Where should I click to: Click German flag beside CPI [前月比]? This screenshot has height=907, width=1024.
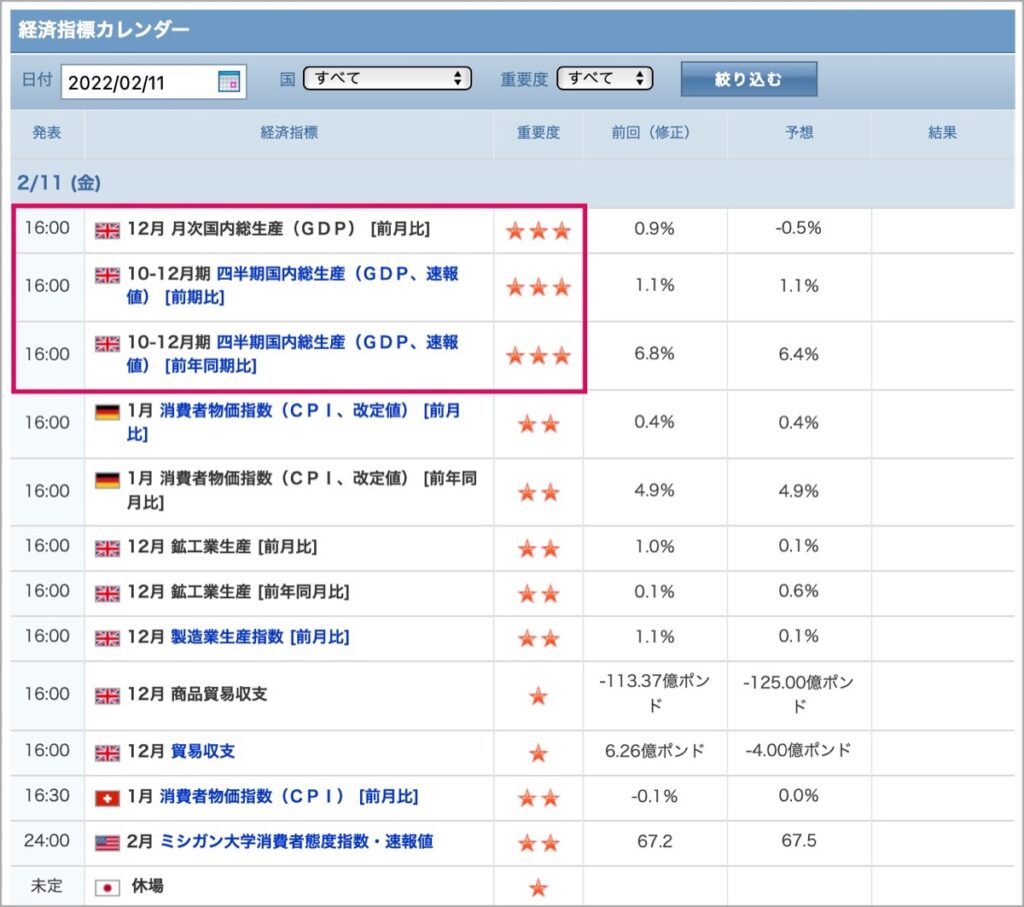click(x=107, y=412)
